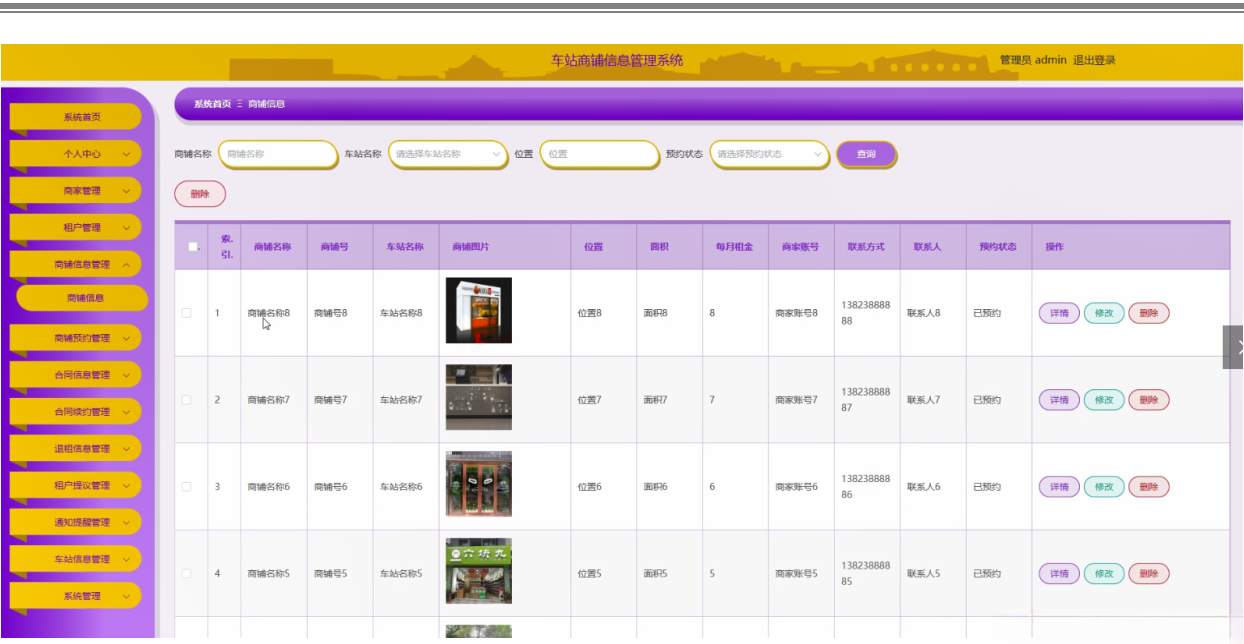Screen dimensions: 1244x644
Task: Click the 预约状态 column header
Action: tap(998, 247)
